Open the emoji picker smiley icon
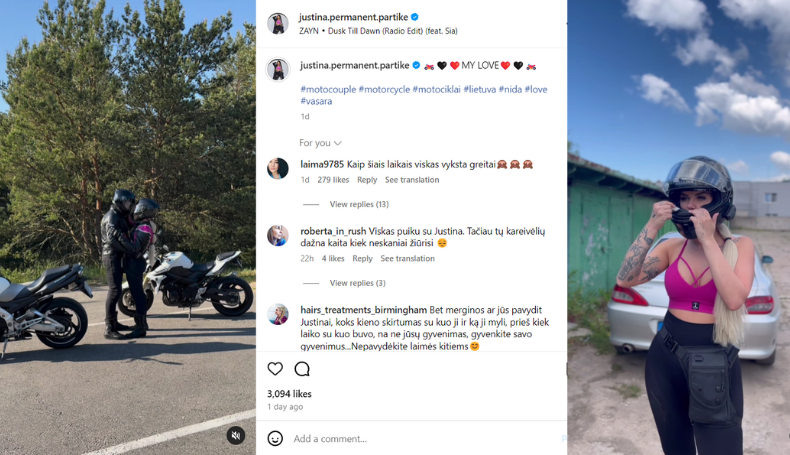The height and width of the screenshot is (455, 790). pyautogui.click(x=275, y=438)
